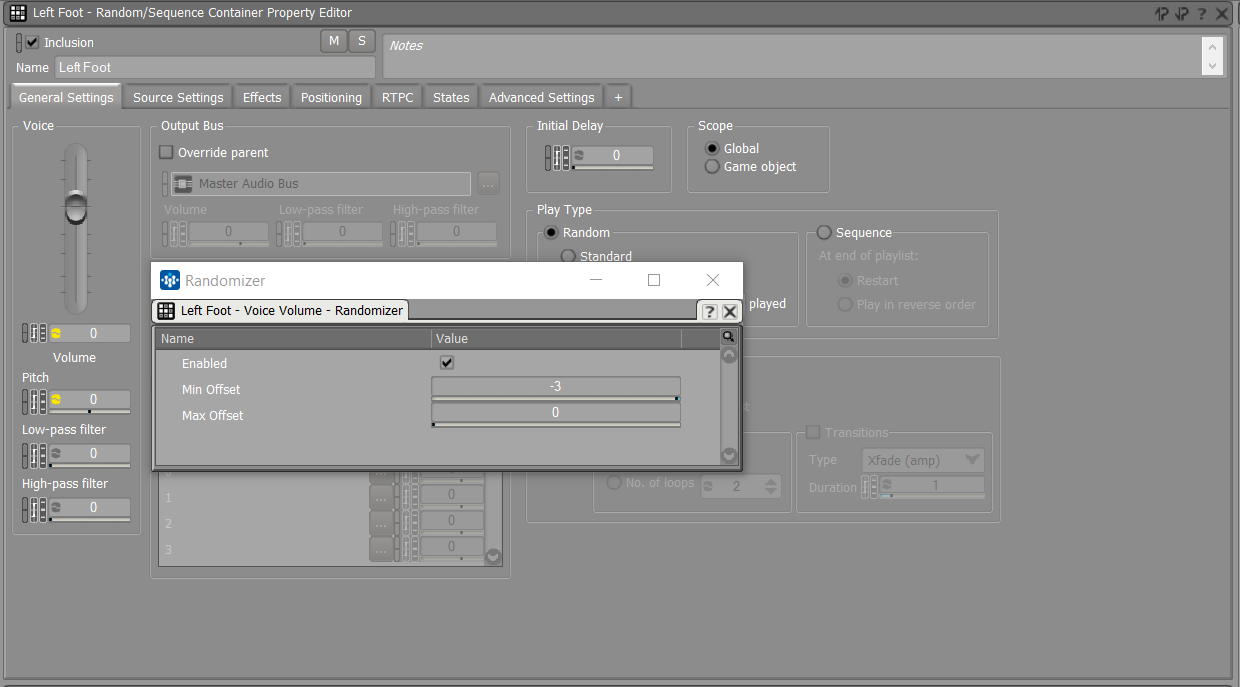
Task: Click the Voice volume fader handle
Action: click(x=76, y=208)
